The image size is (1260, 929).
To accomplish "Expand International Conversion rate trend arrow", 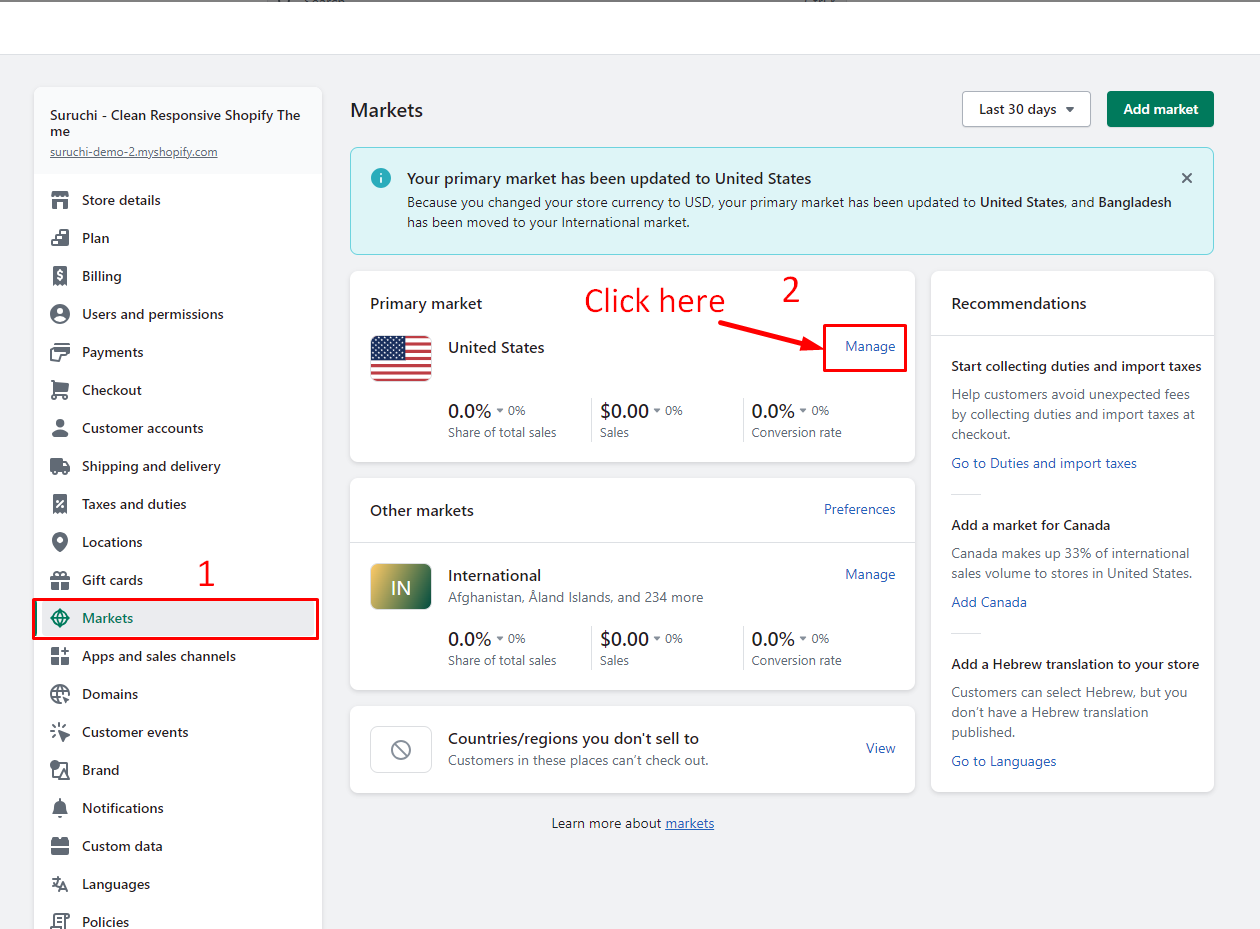I will 804,639.
